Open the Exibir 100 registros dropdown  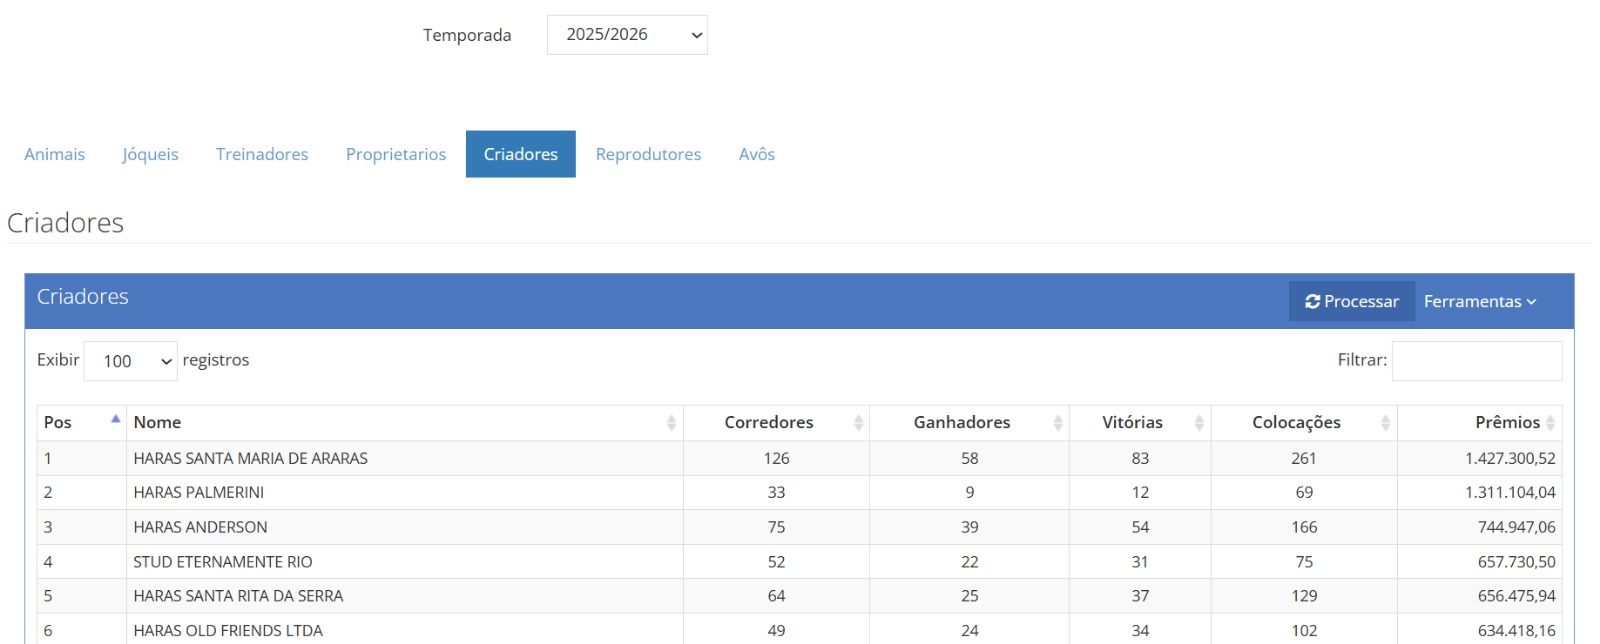[x=131, y=361]
